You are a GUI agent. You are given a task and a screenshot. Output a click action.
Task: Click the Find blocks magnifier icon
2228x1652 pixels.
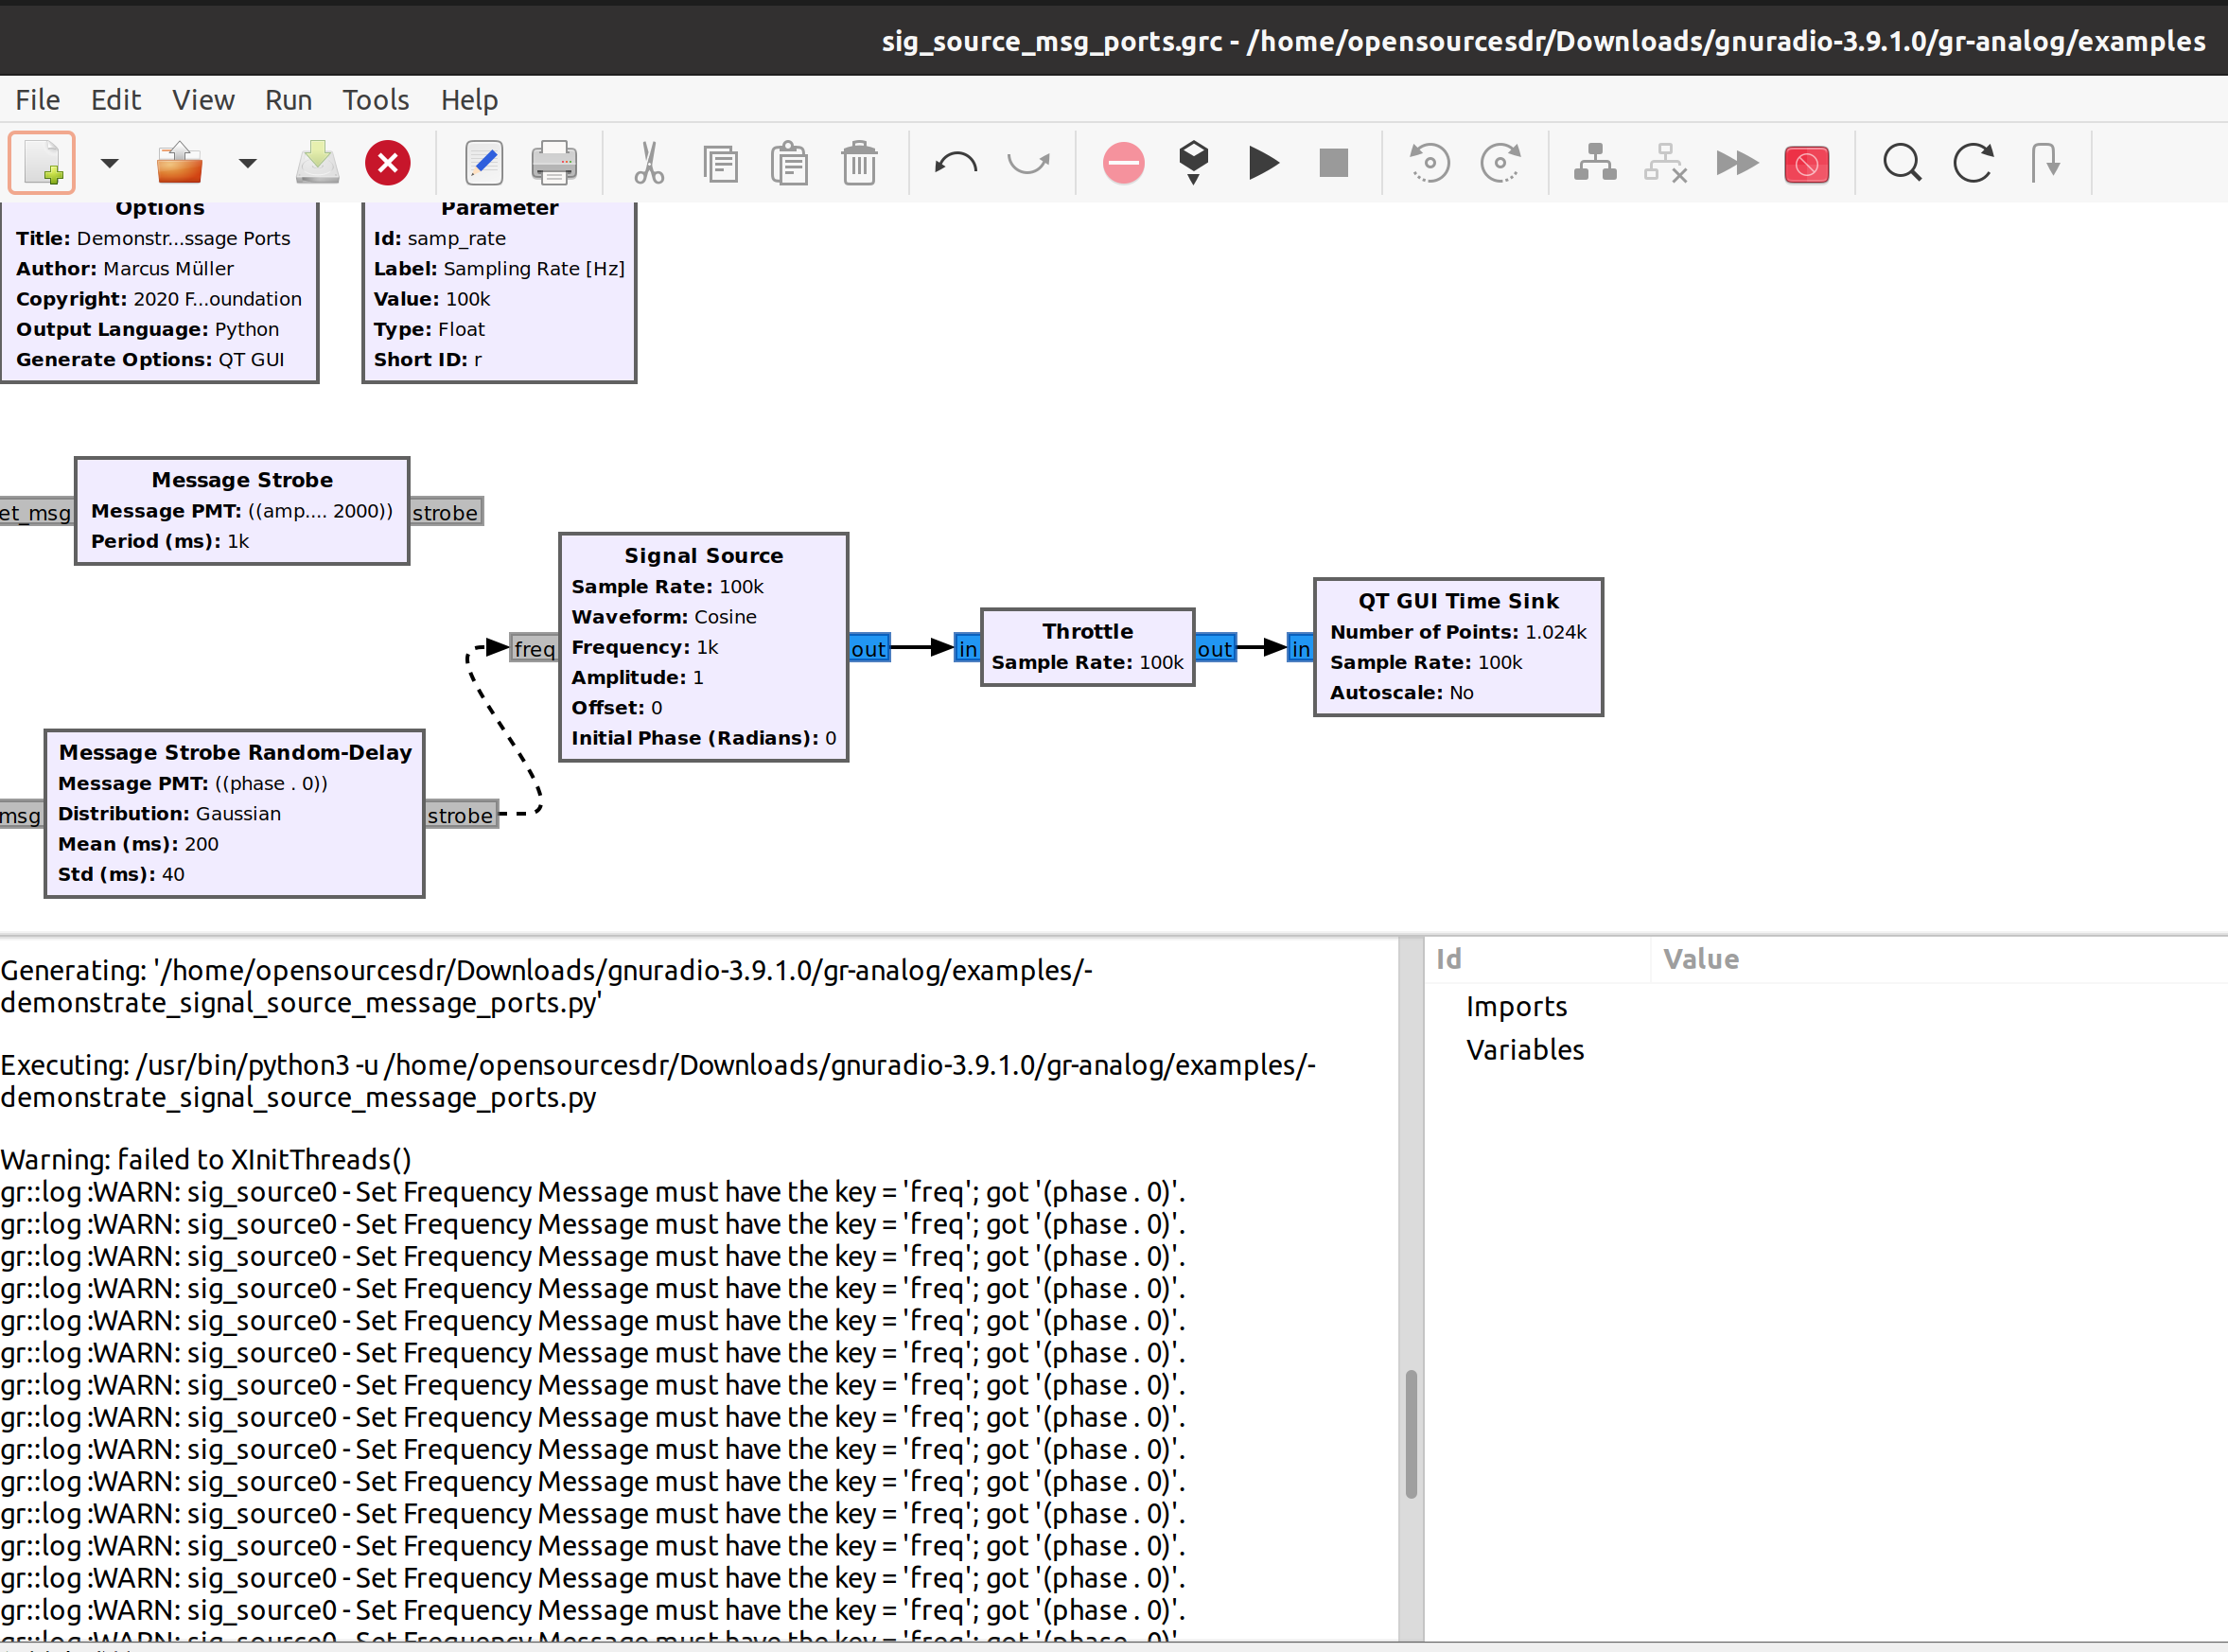1901,163
